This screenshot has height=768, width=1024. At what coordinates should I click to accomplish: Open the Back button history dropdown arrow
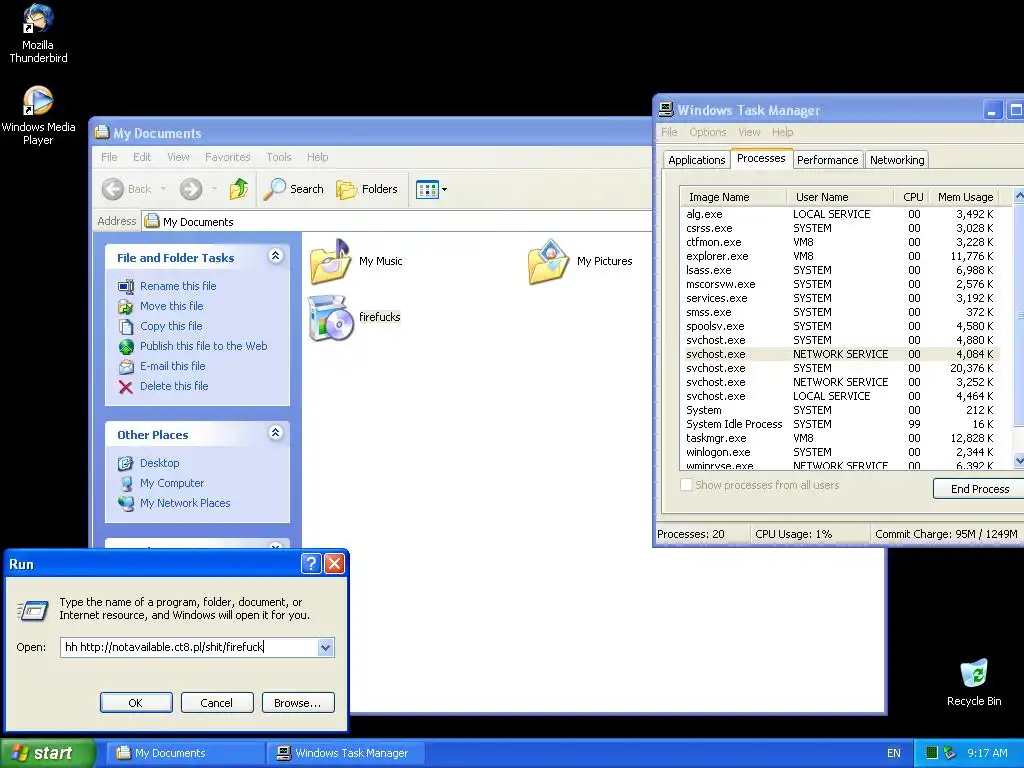[163, 189]
